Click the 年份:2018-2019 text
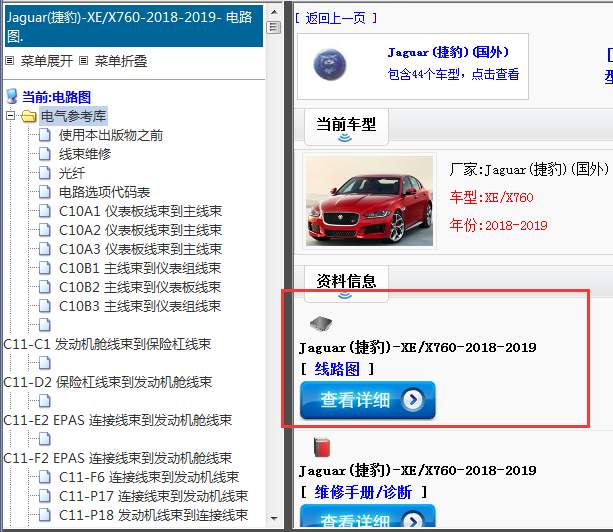The height and width of the screenshot is (532, 613). click(498, 226)
